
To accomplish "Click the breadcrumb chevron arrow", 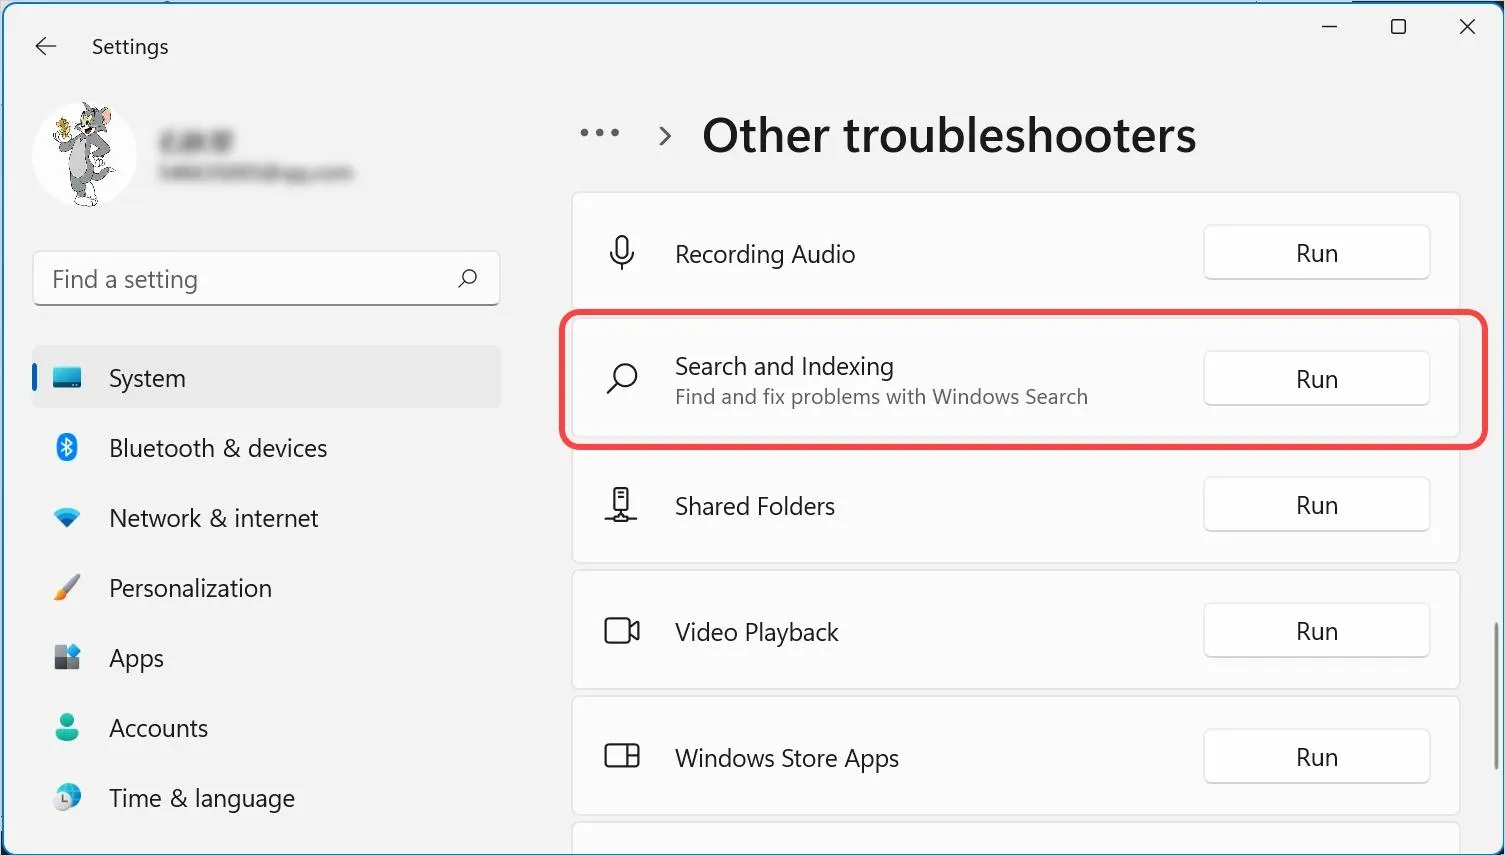I will point(665,136).
